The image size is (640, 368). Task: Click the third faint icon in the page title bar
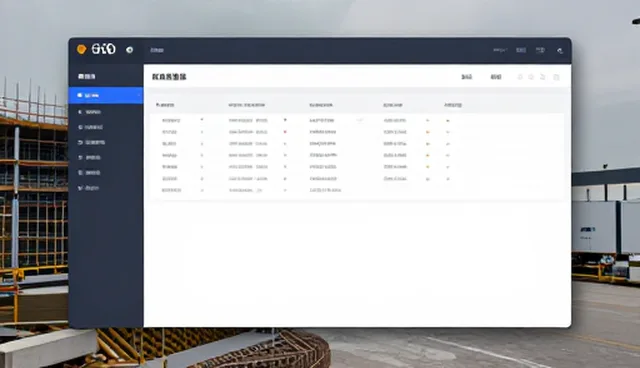coord(542,77)
